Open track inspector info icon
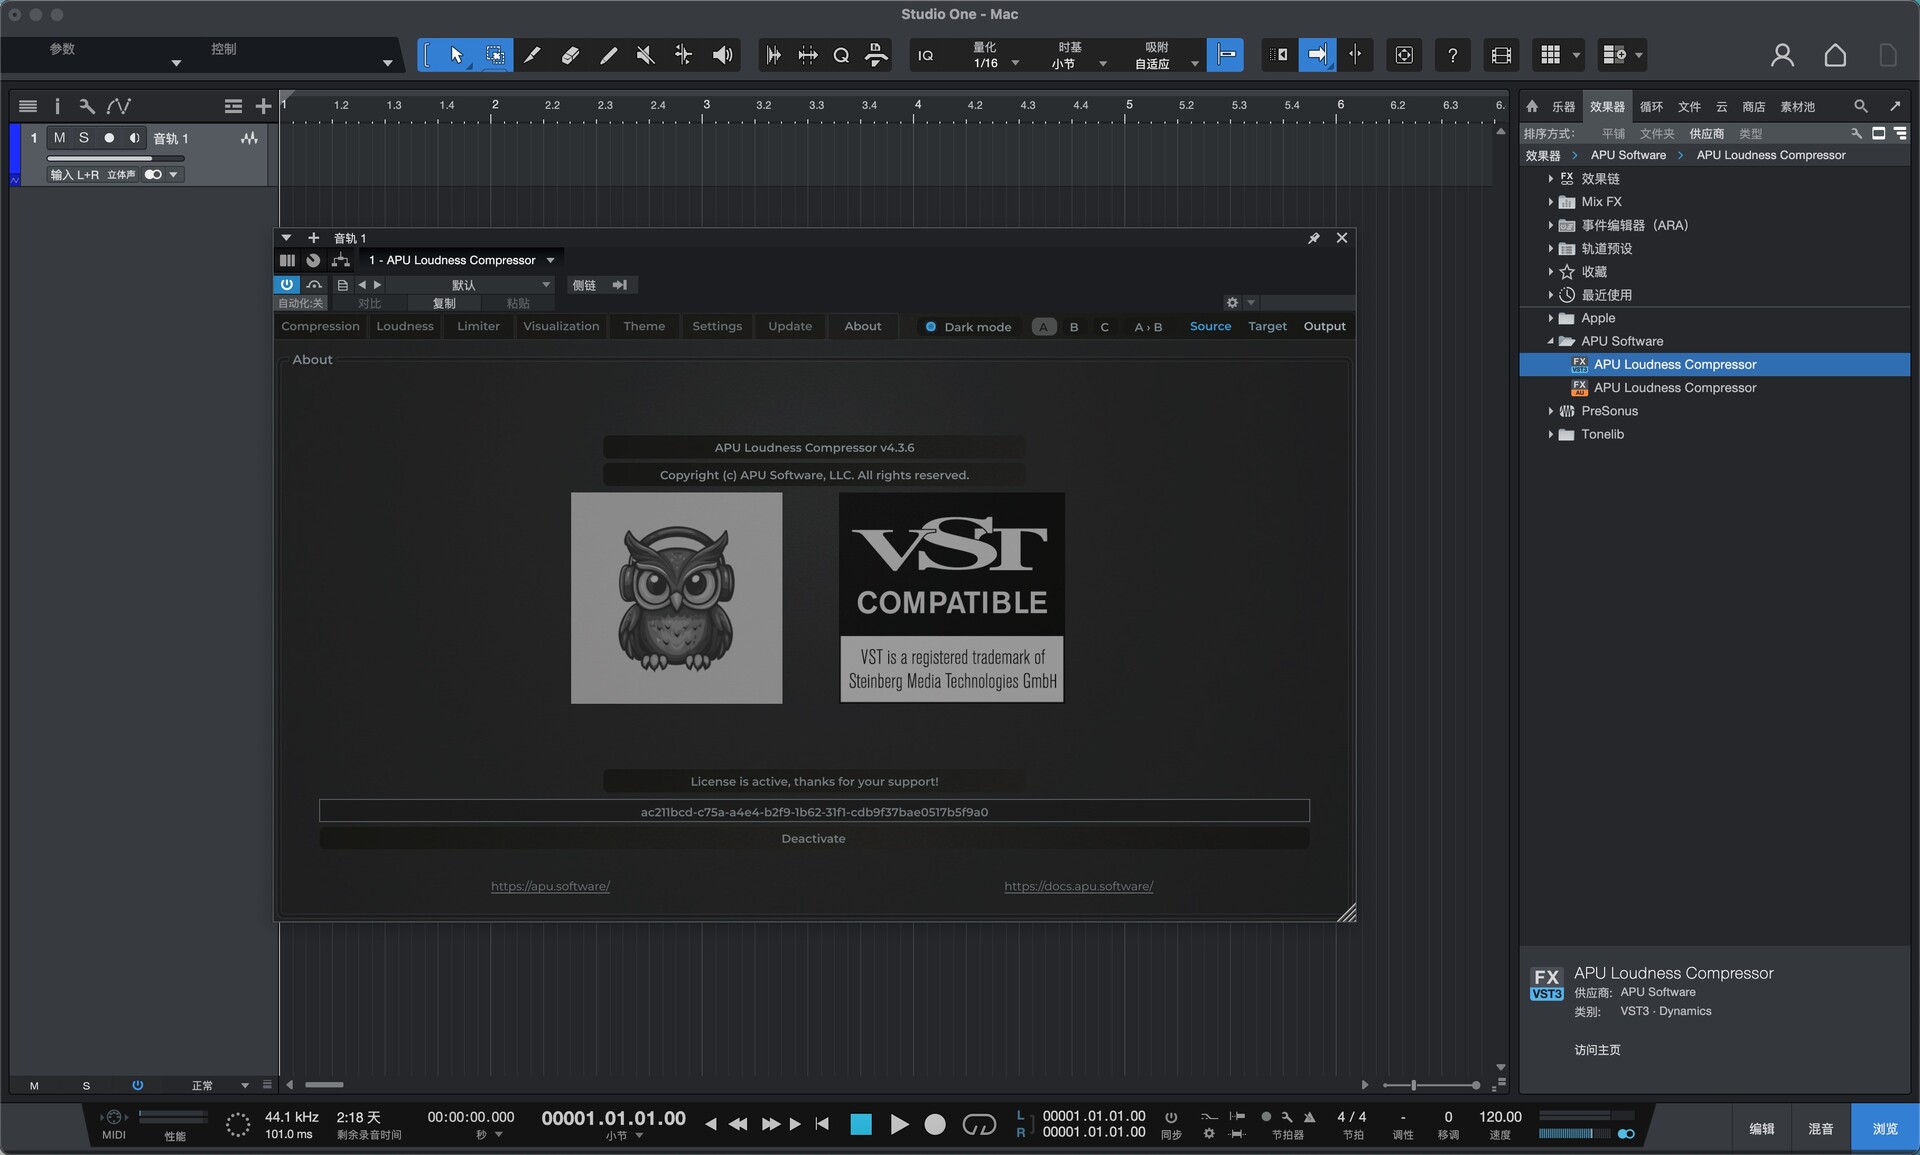 57,106
